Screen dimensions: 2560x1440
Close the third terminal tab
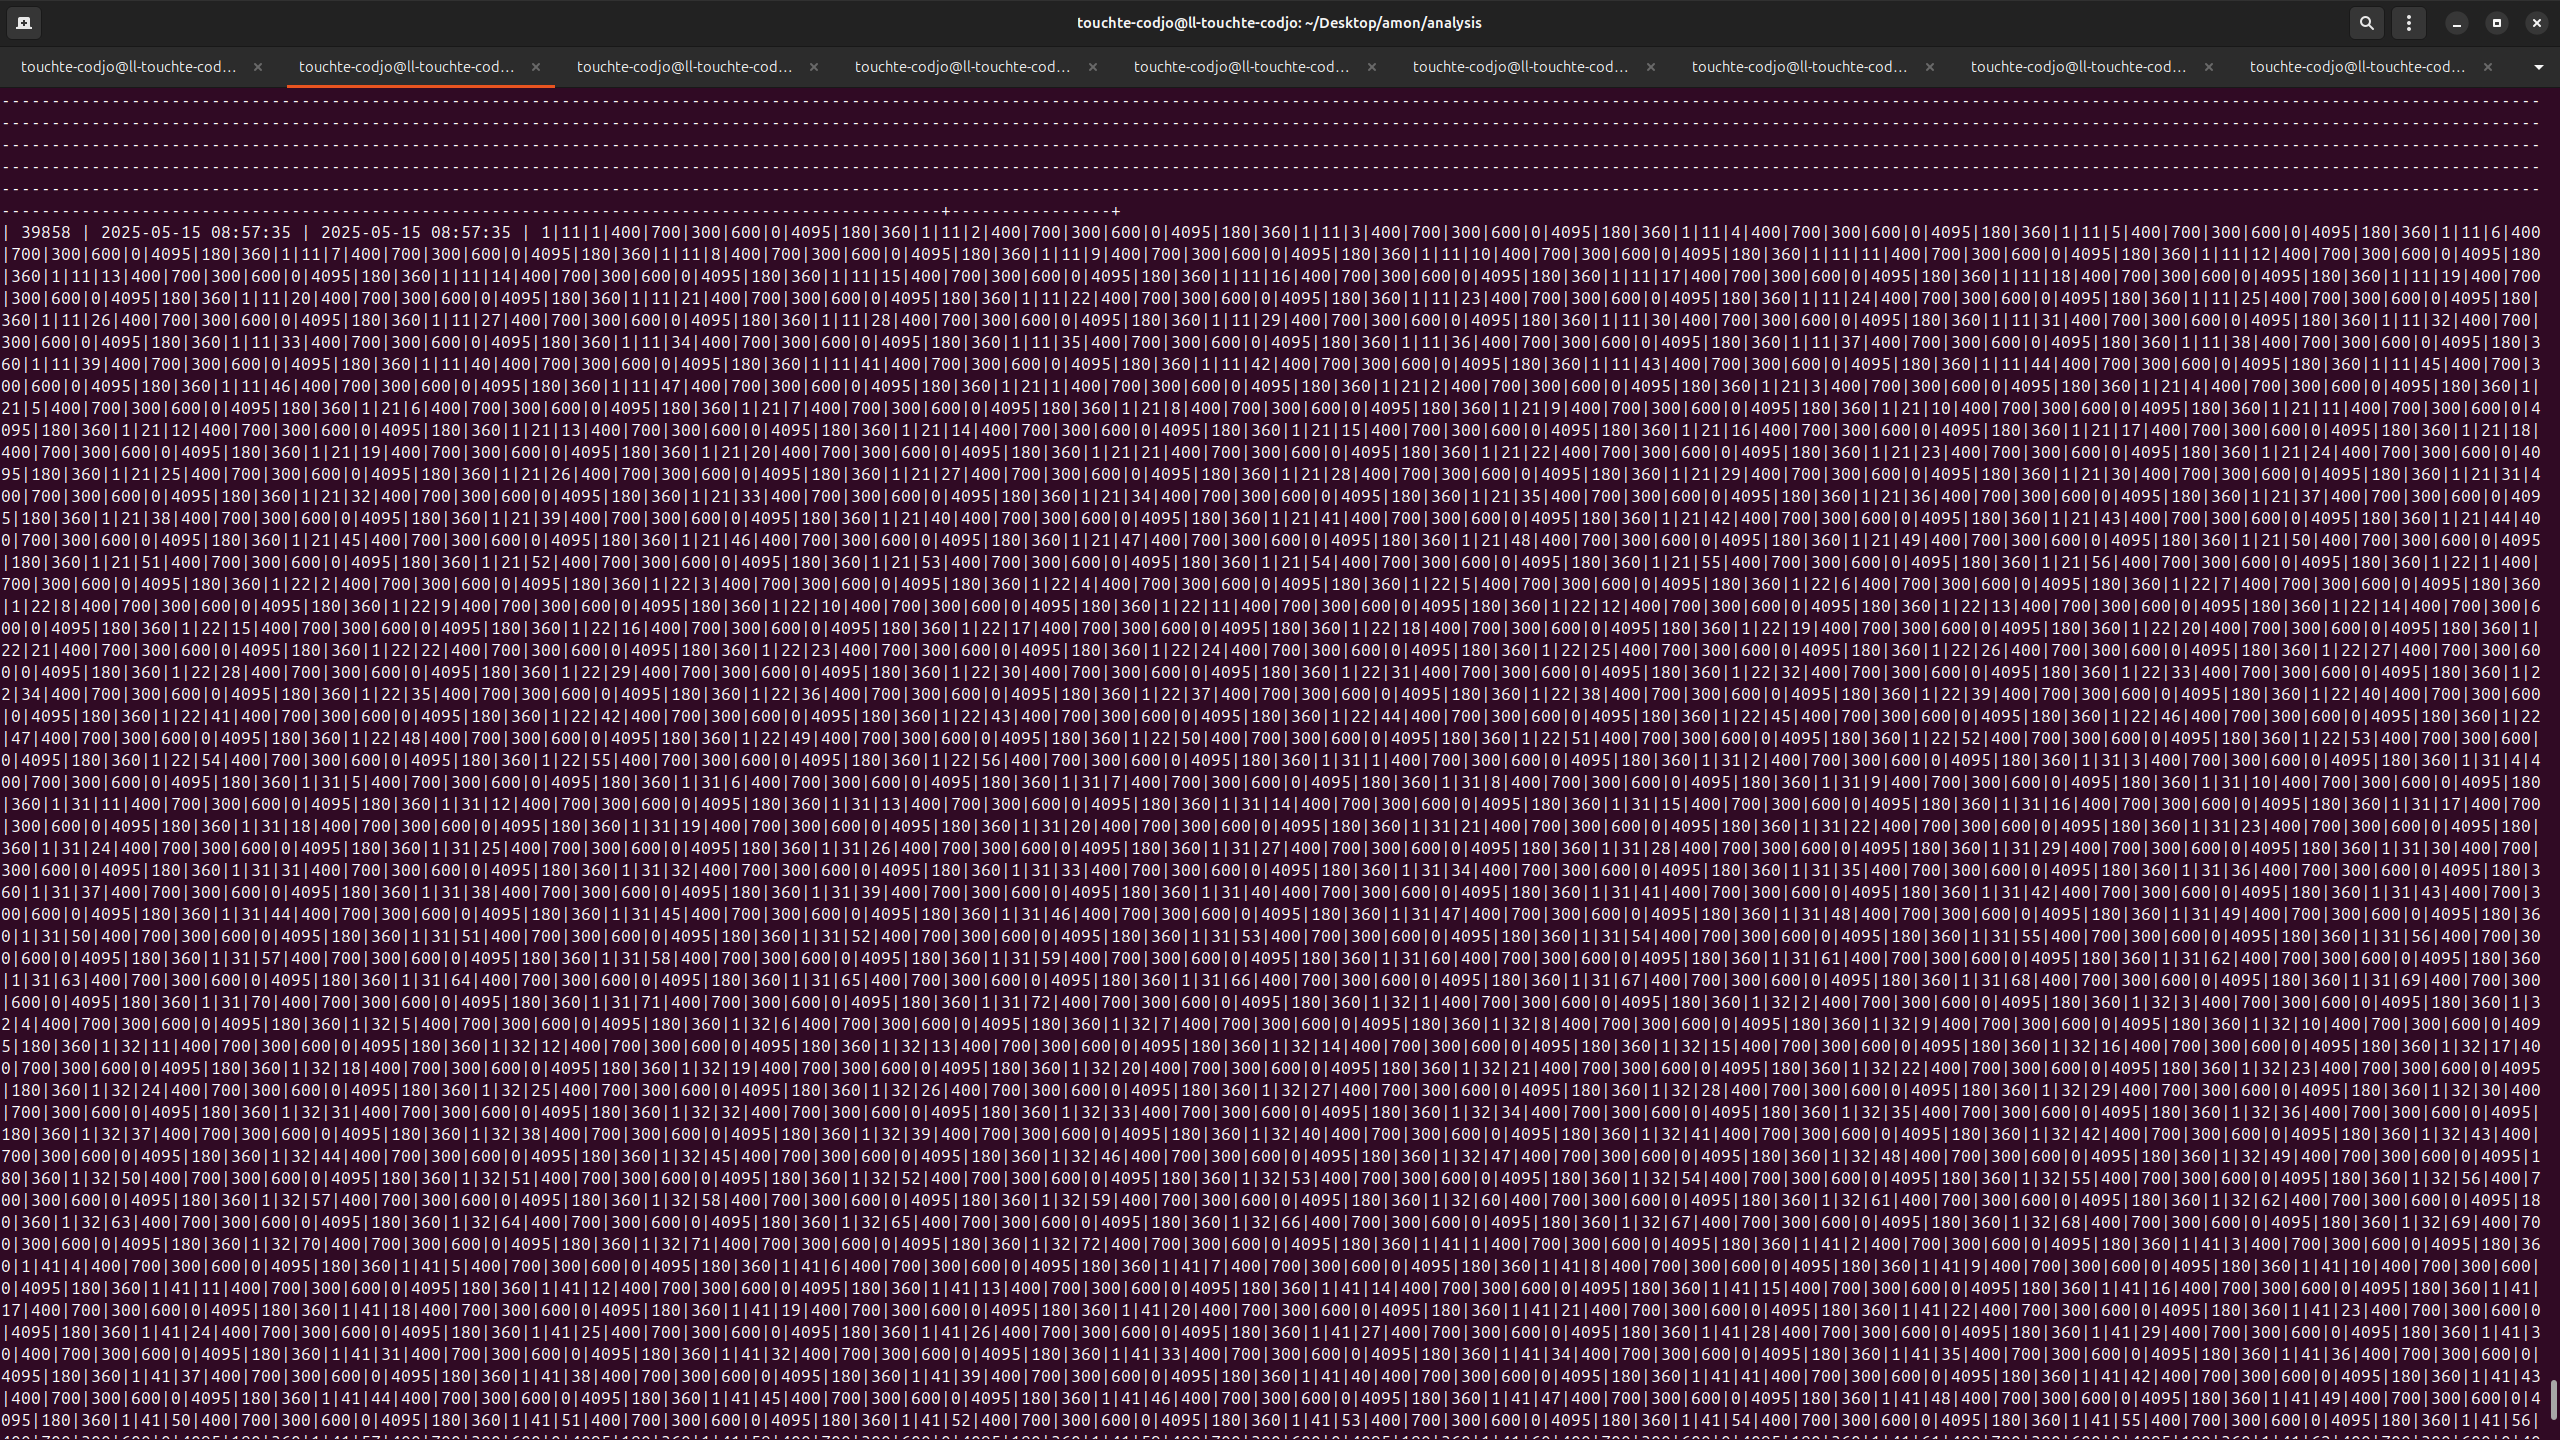tap(814, 67)
